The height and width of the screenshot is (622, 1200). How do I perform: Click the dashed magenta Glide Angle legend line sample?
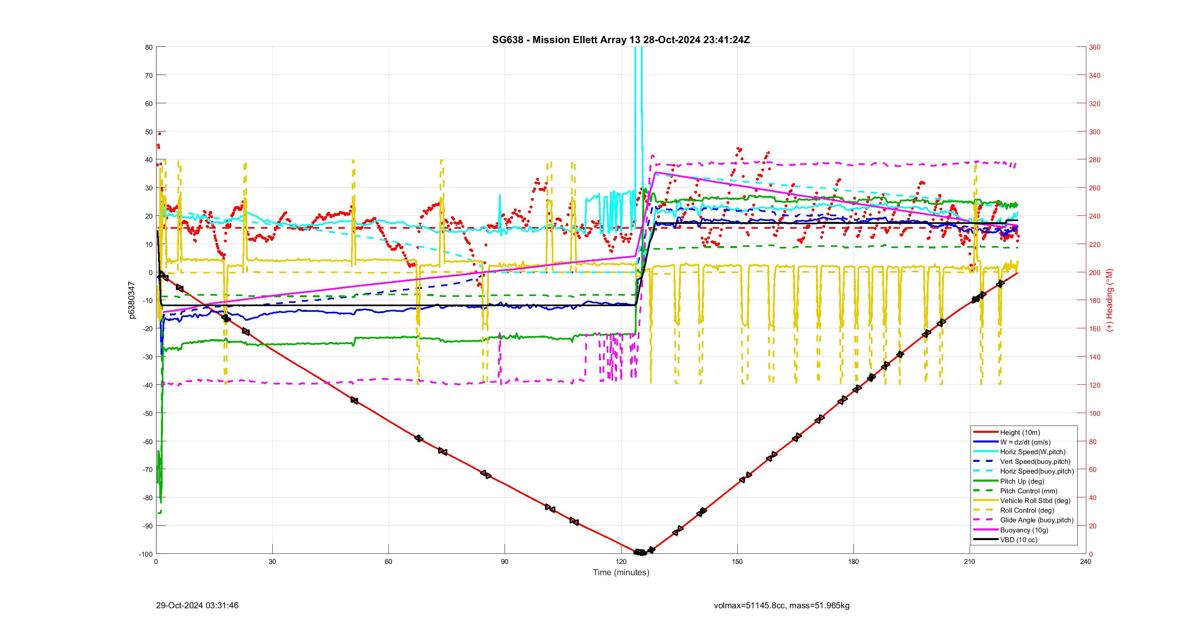tap(985, 520)
